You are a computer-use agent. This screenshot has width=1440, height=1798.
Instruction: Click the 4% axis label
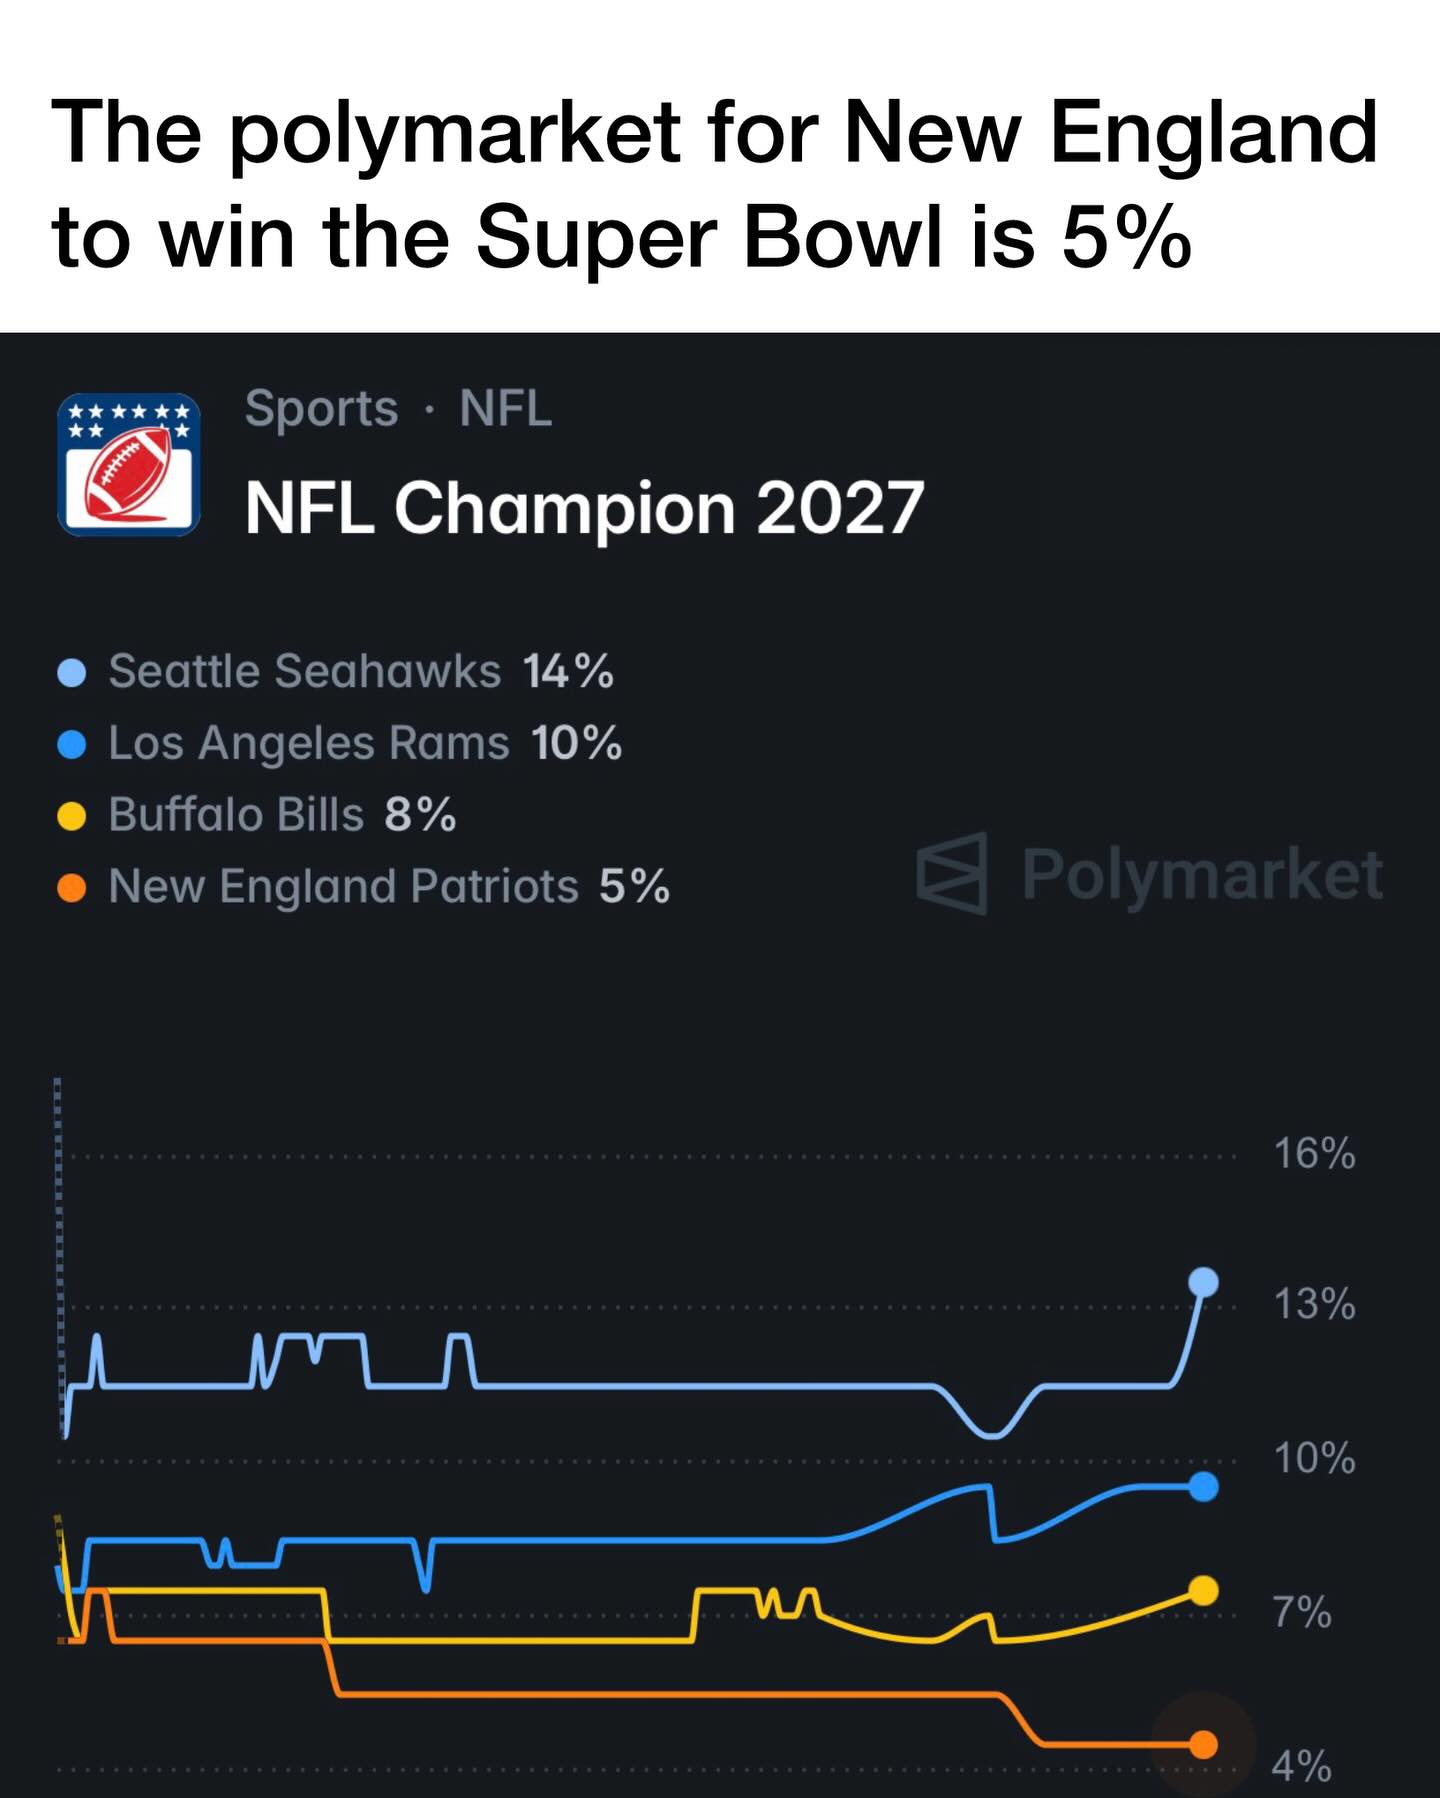1301,1766
